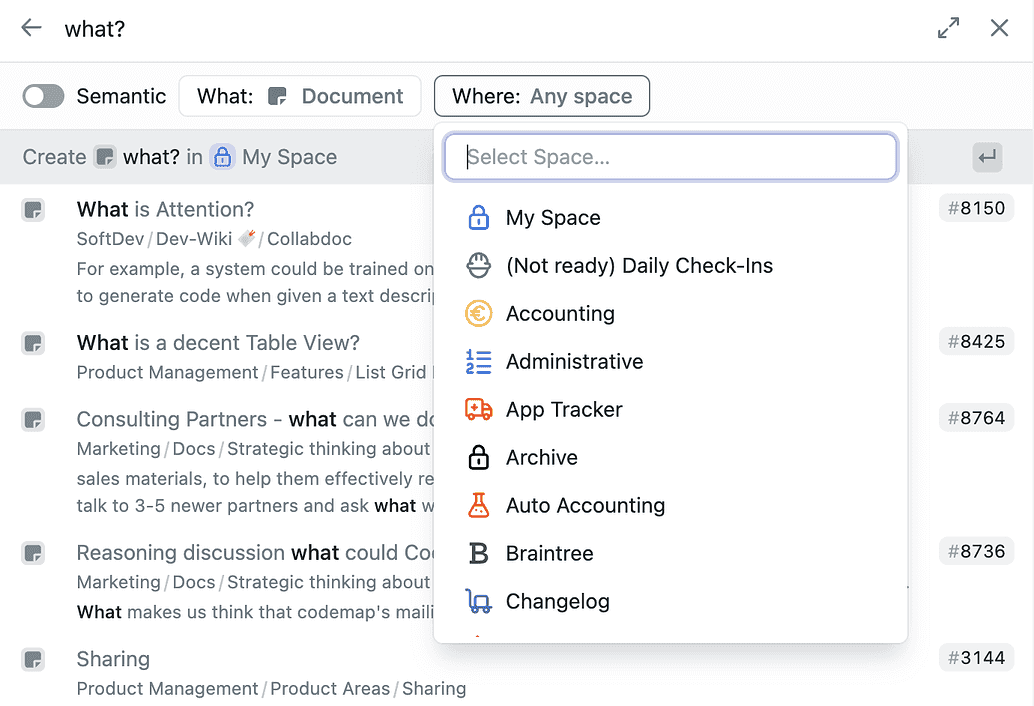Image resolution: width=1034 pixels, height=706 pixels.
Task: Click the Accounting euro coin icon
Action: 479,314
